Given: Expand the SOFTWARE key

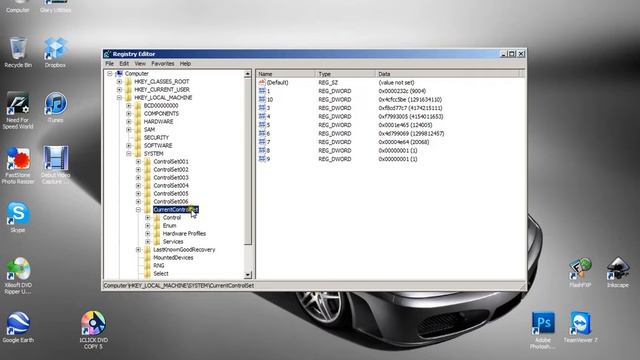Looking at the screenshot, I should [x=129, y=146].
